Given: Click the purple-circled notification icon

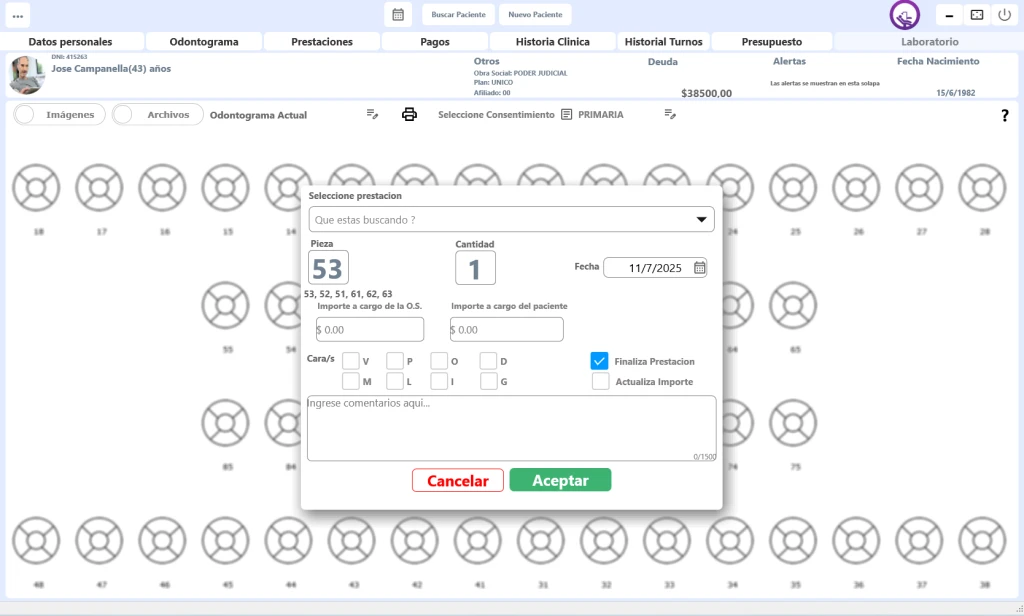Looking at the screenshot, I should coord(904,15).
